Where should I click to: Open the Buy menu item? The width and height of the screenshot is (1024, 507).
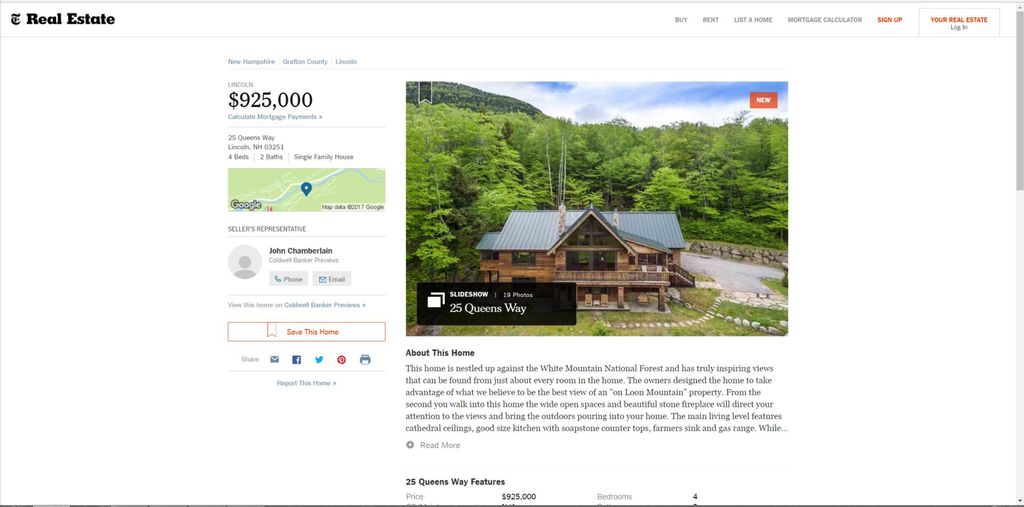click(681, 20)
